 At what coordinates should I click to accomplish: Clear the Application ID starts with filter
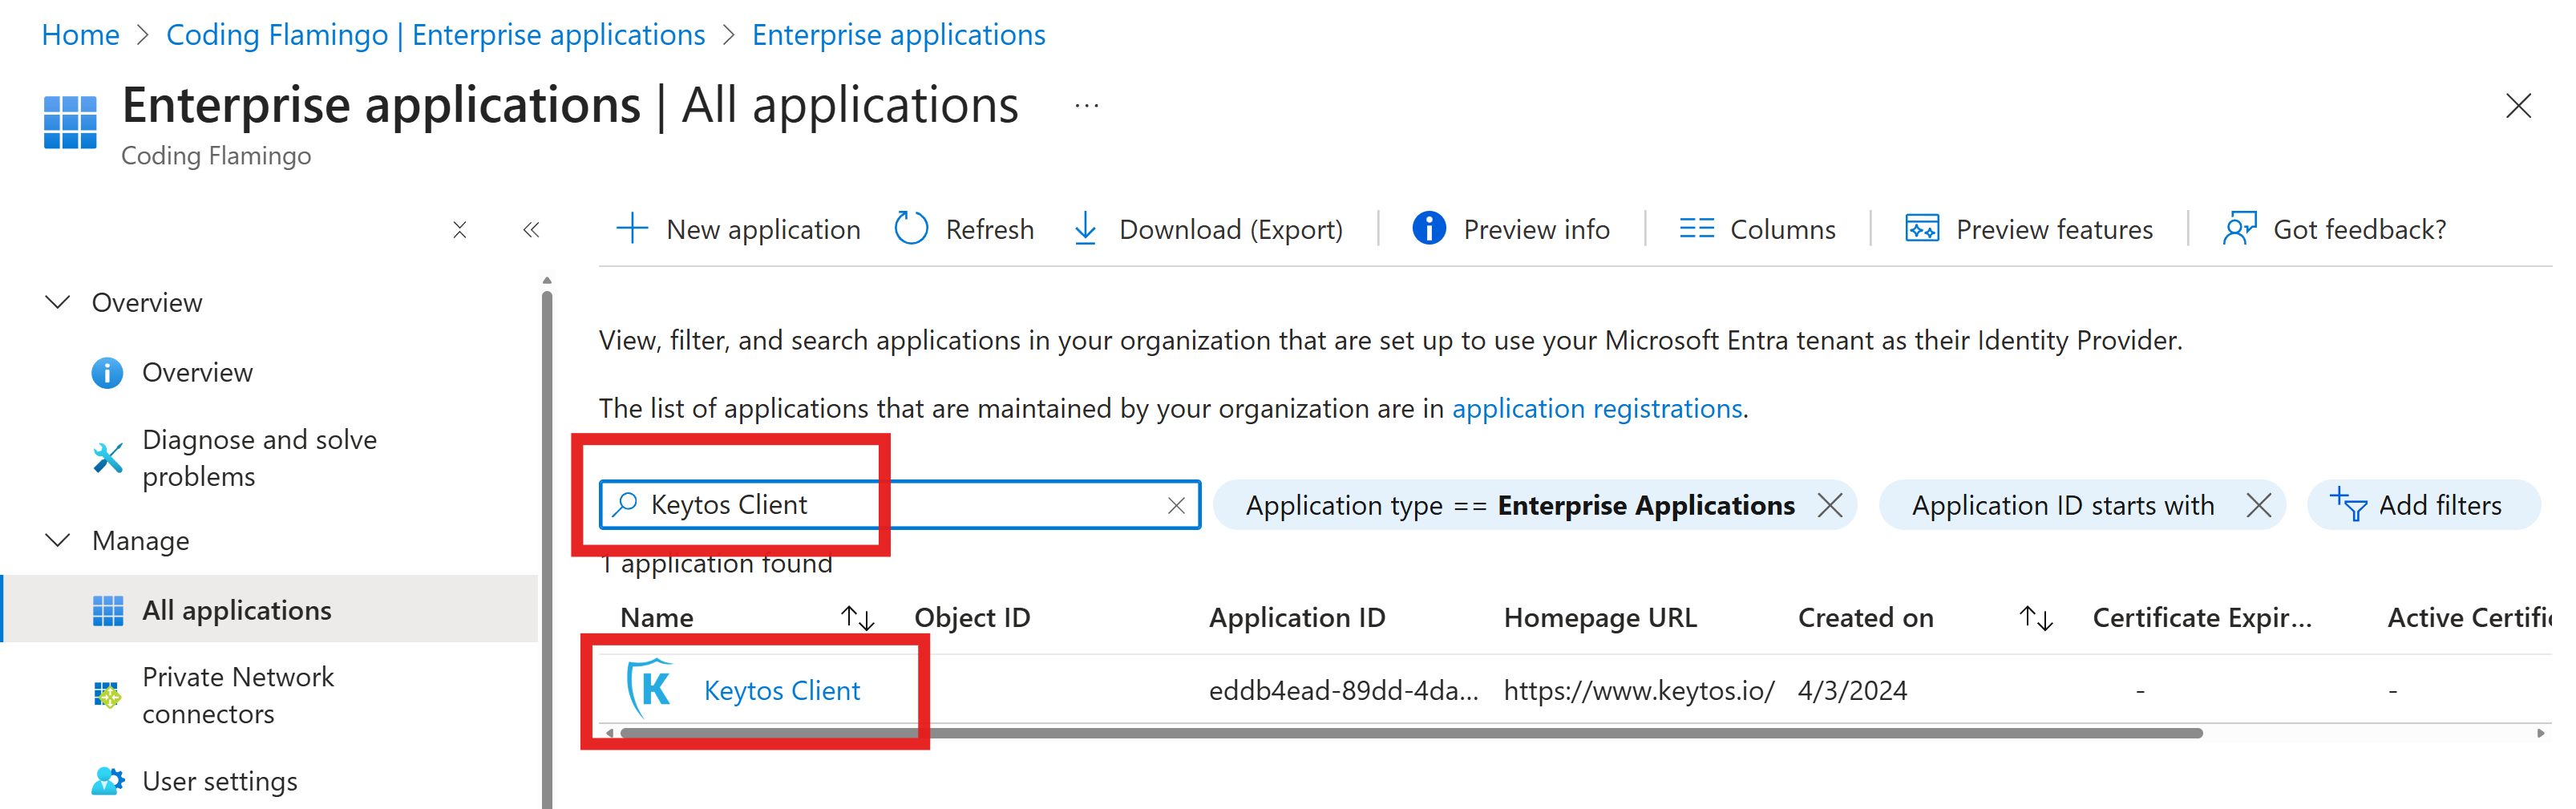tap(2259, 505)
